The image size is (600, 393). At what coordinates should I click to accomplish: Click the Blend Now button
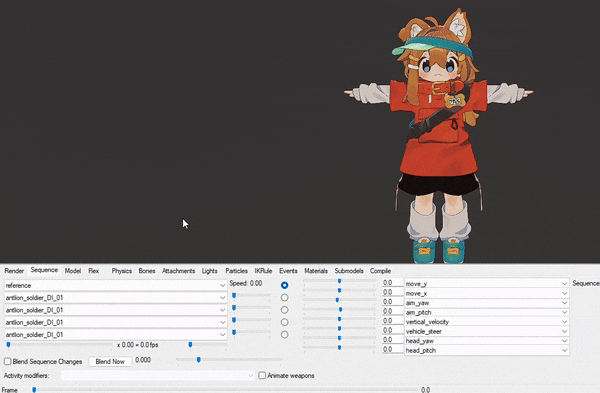pos(110,361)
